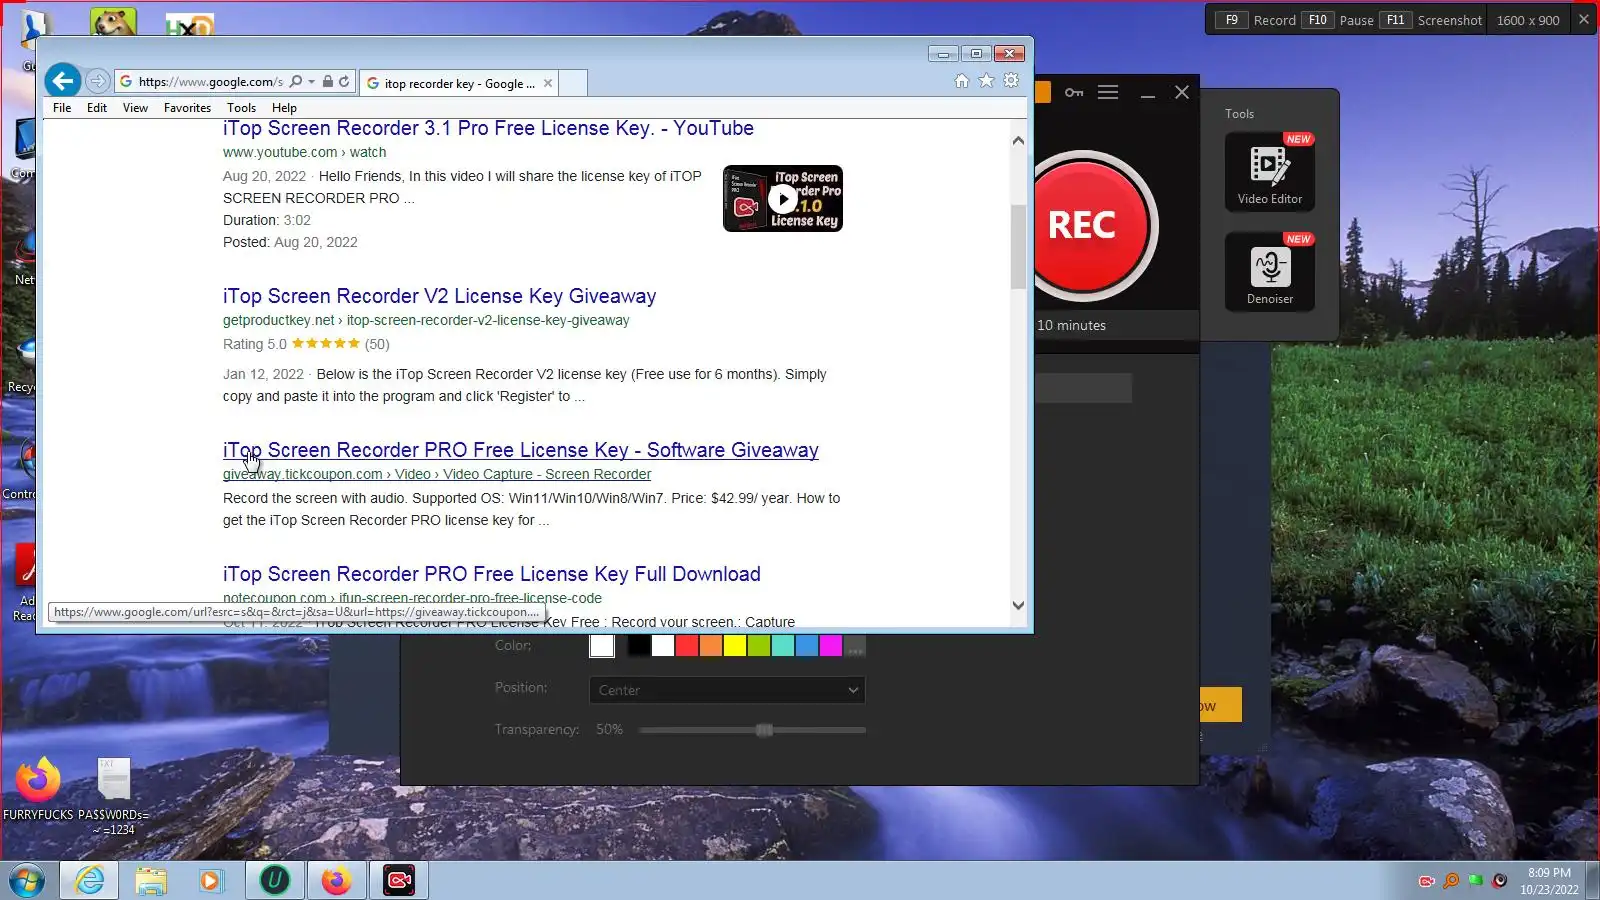
Task: Click the browser scrollbar up arrow
Action: [x=1018, y=141]
